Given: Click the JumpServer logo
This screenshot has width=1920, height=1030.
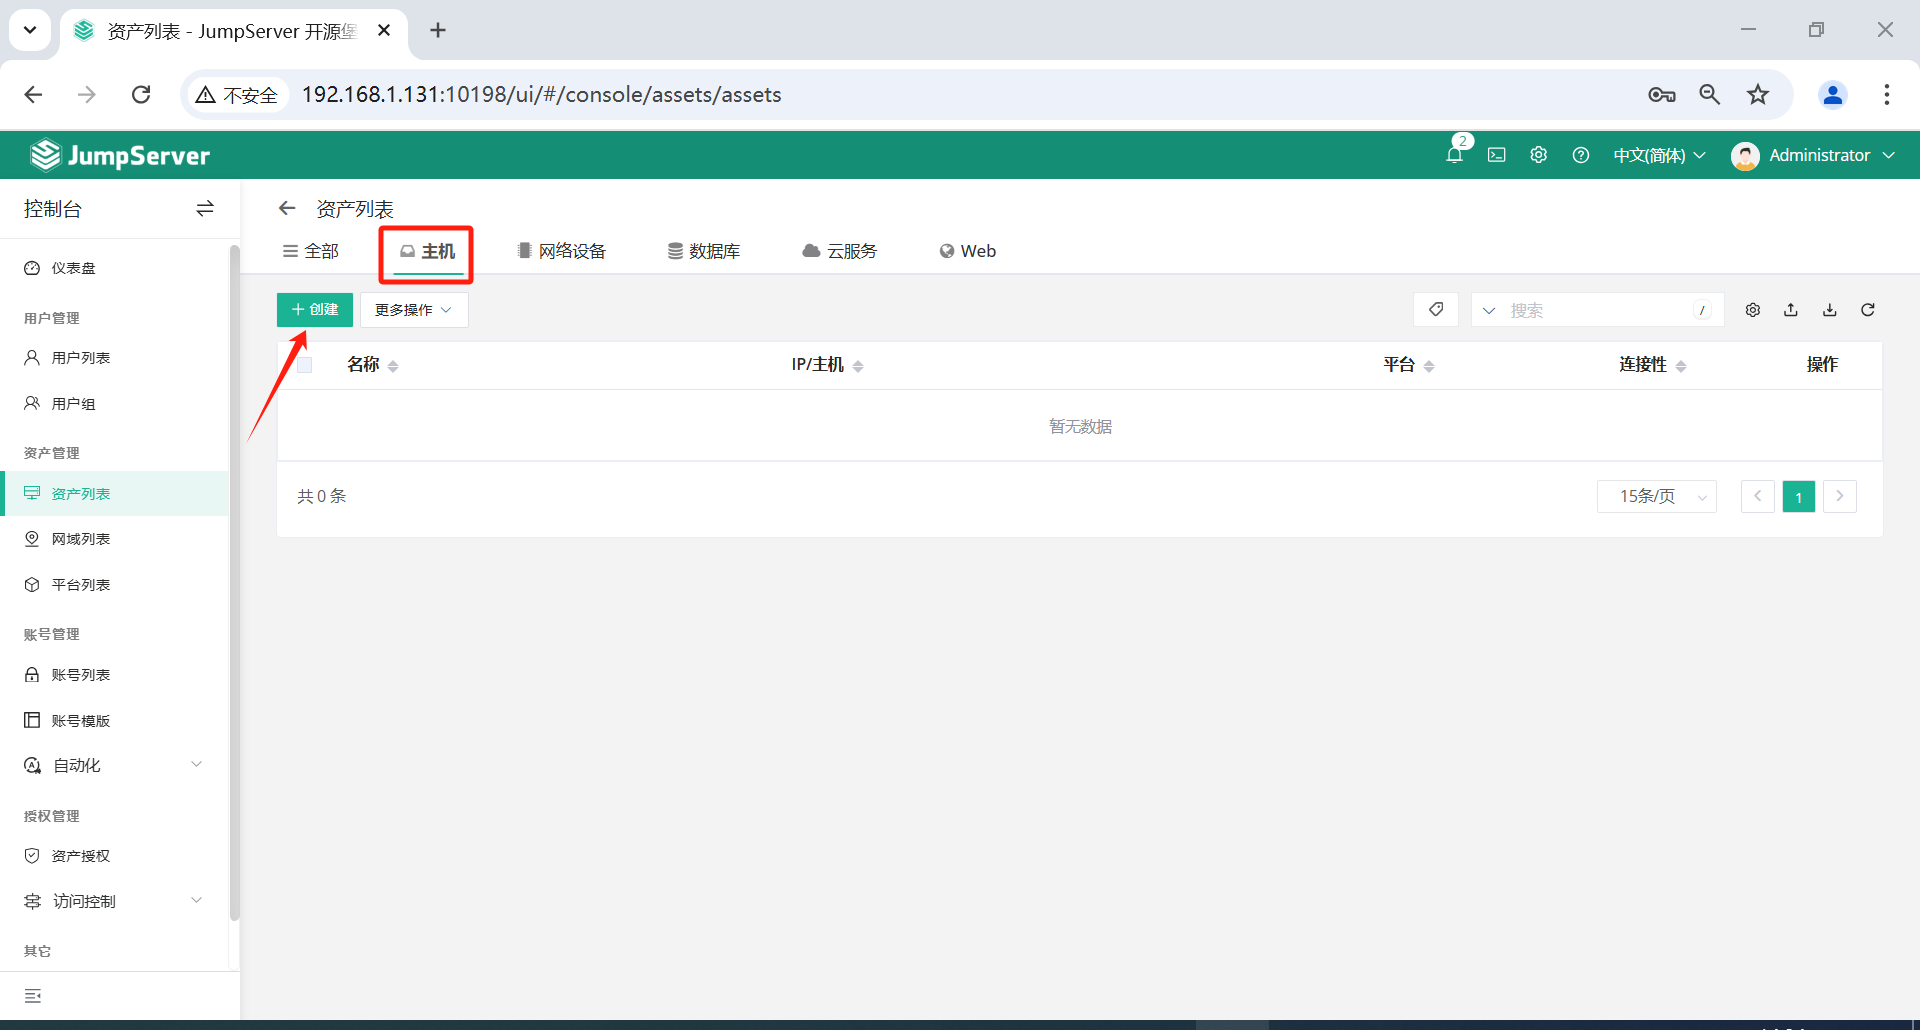Looking at the screenshot, I should 120,155.
